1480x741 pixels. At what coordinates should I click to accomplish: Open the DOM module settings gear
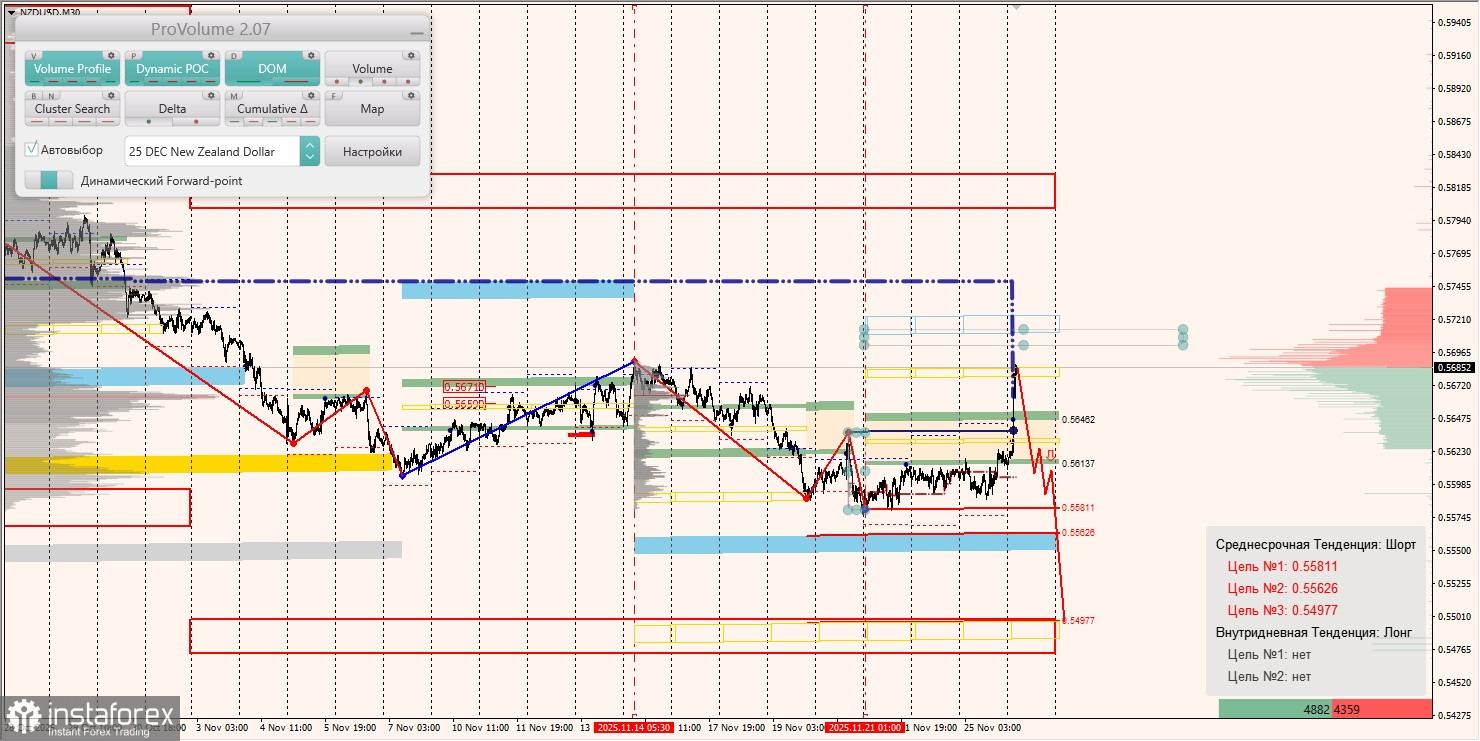point(311,56)
